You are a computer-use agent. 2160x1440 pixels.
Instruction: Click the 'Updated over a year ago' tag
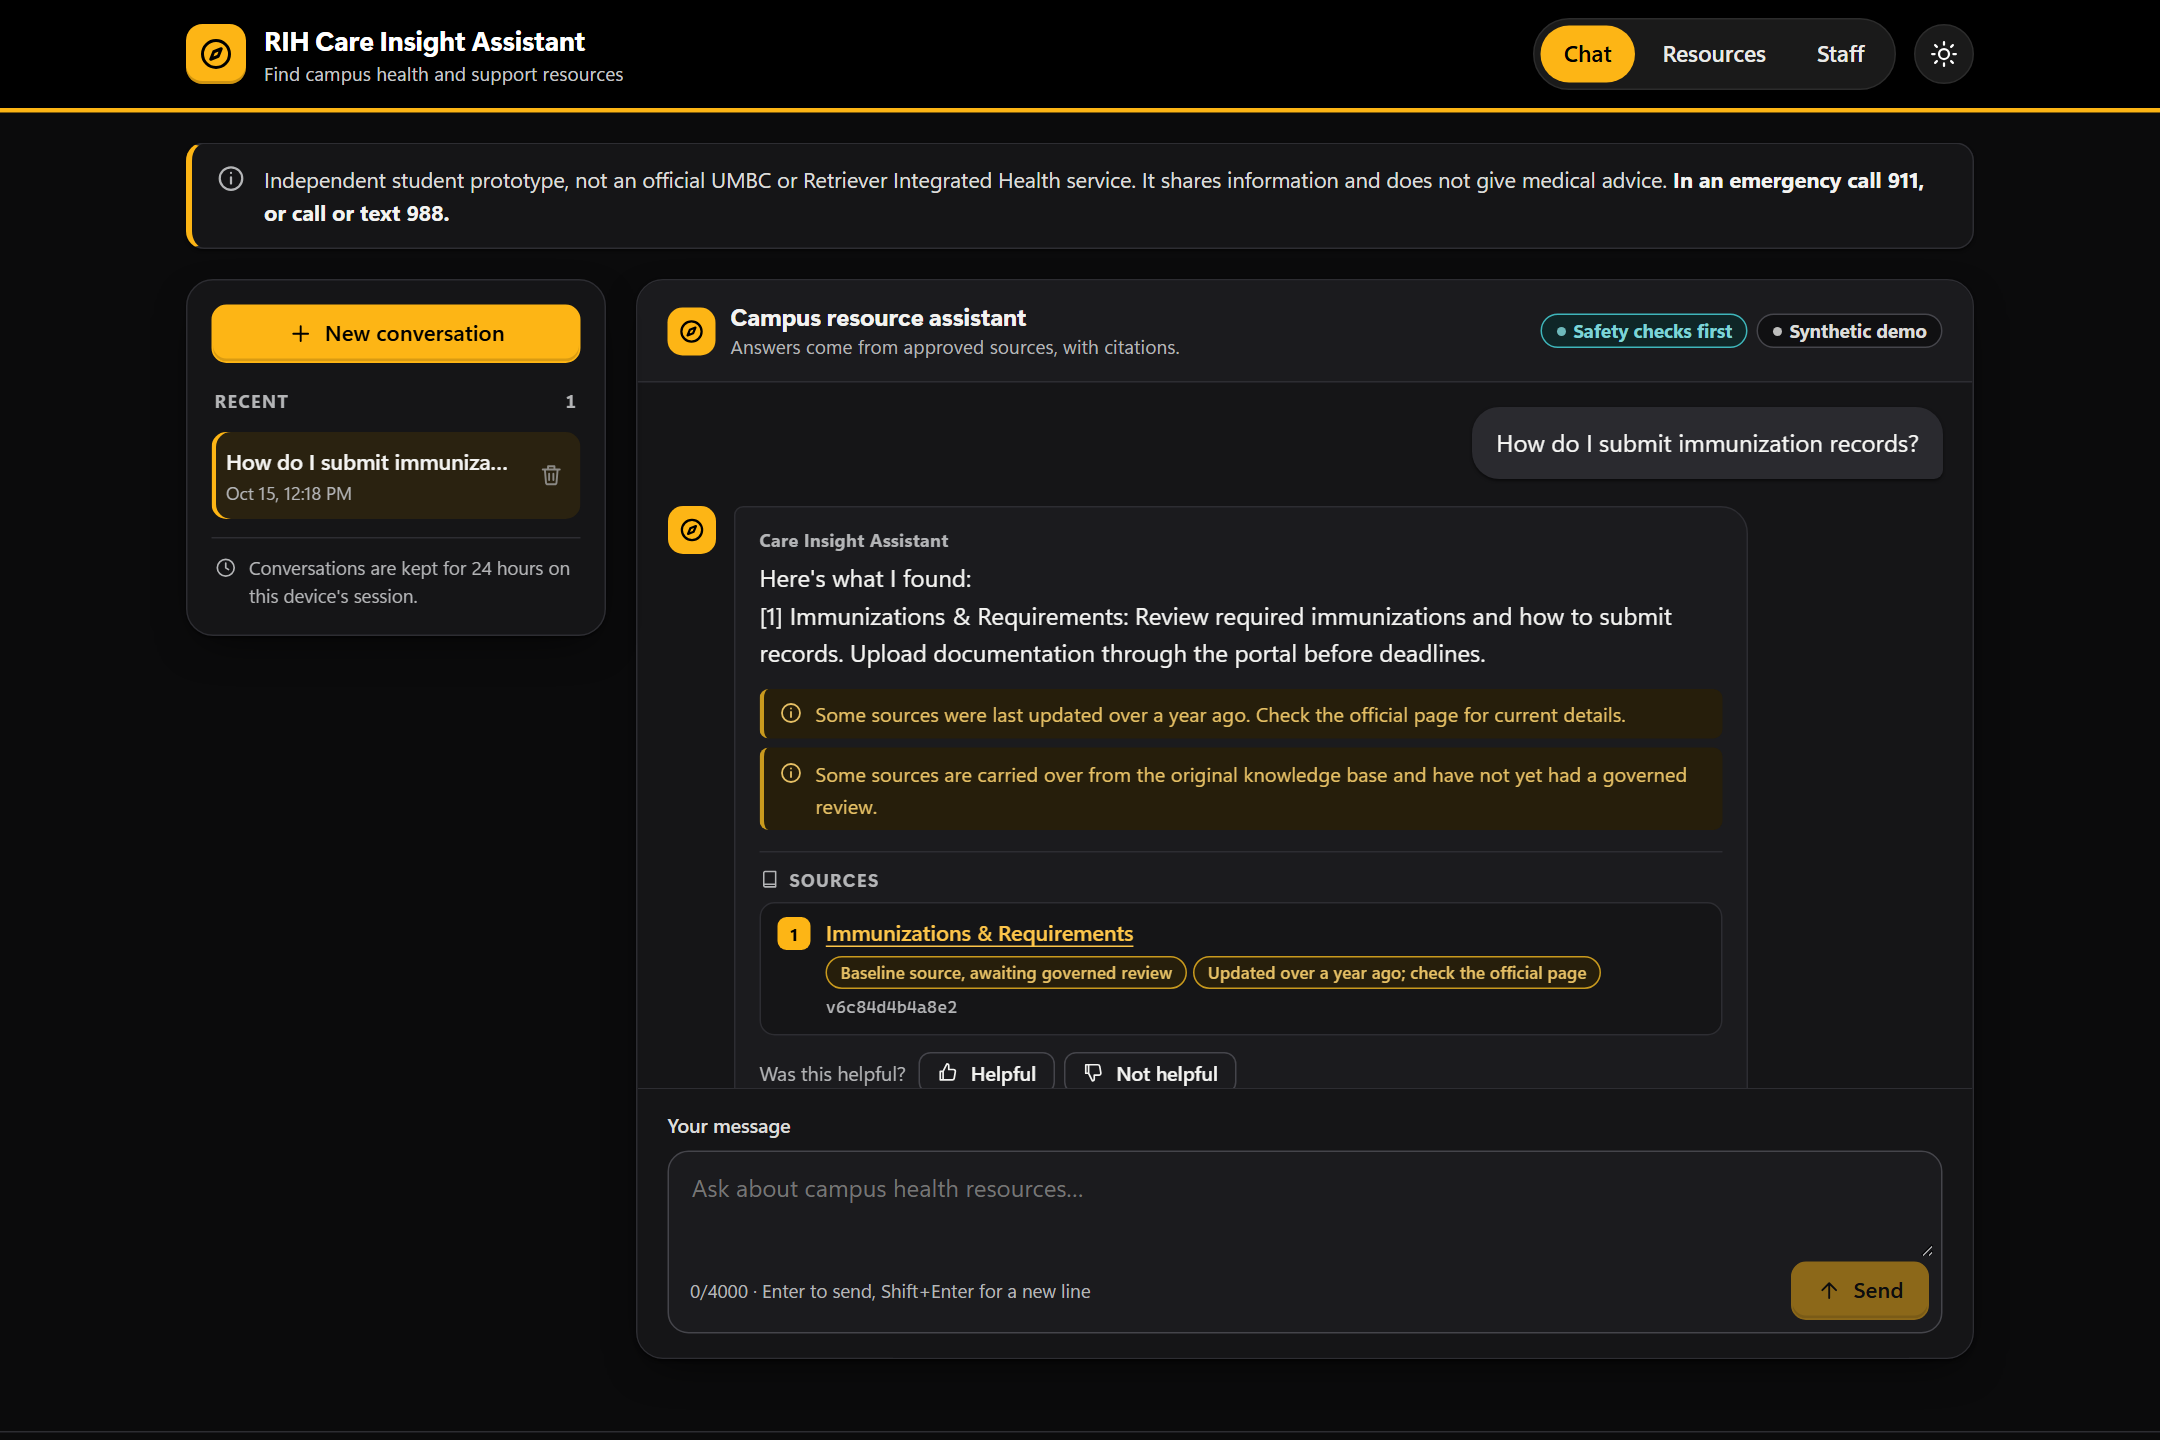(x=1397, y=973)
